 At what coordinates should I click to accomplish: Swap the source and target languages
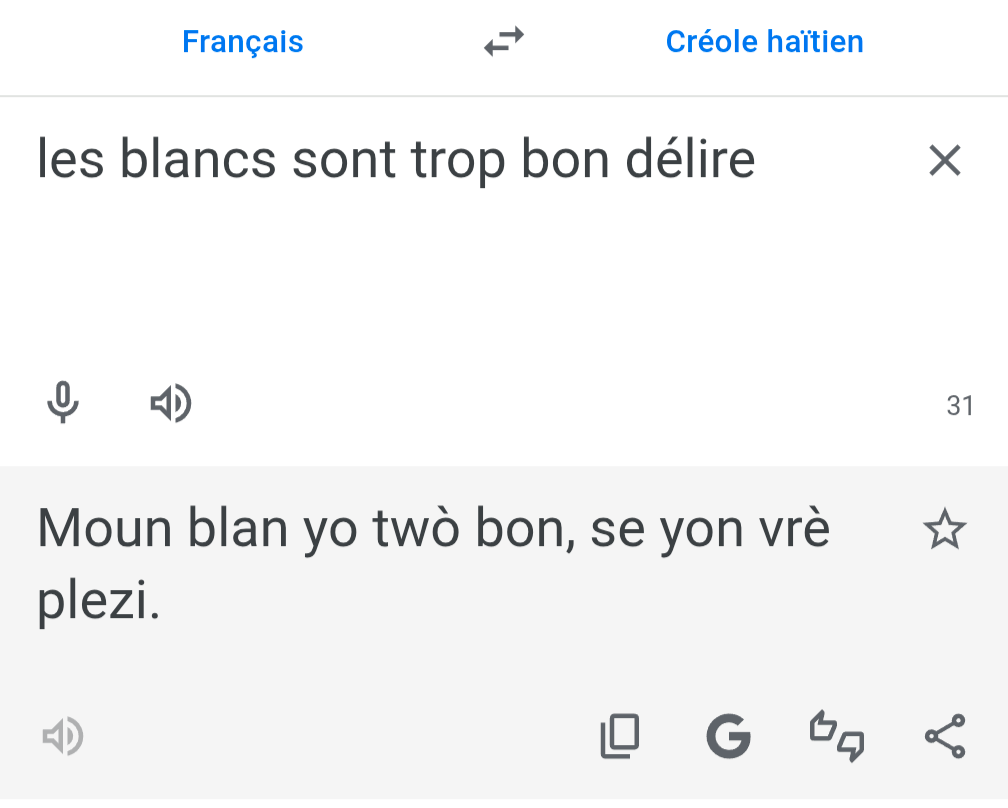(x=504, y=42)
